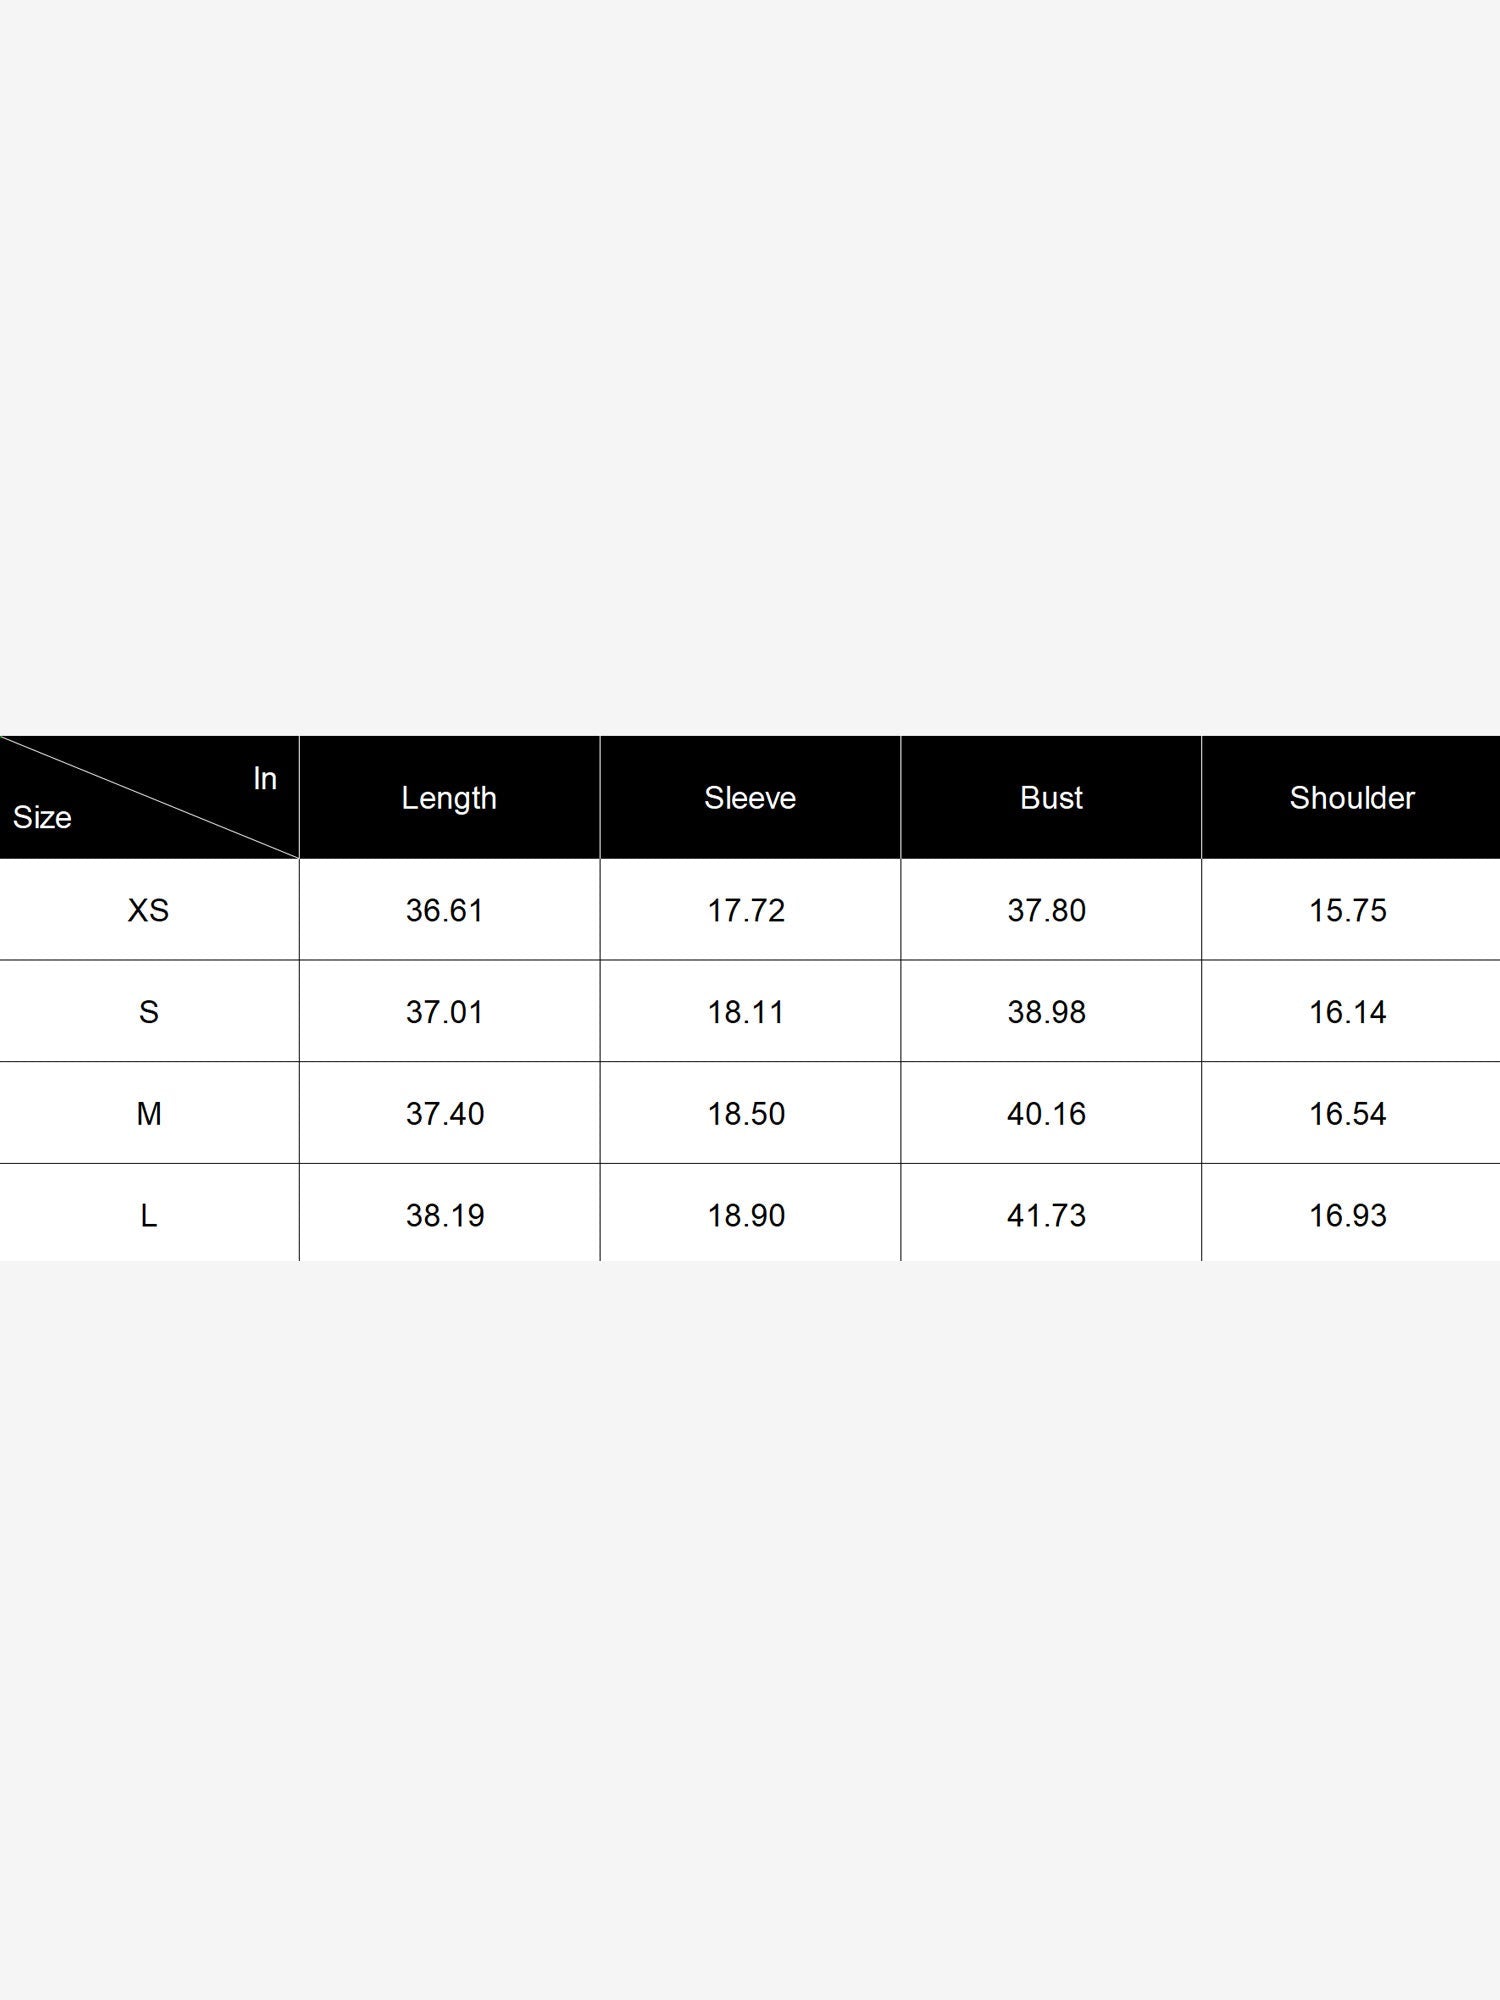This screenshot has width=1500, height=2000.
Task: Click the 'Size' label in header corner
Action: click(x=42, y=817)
